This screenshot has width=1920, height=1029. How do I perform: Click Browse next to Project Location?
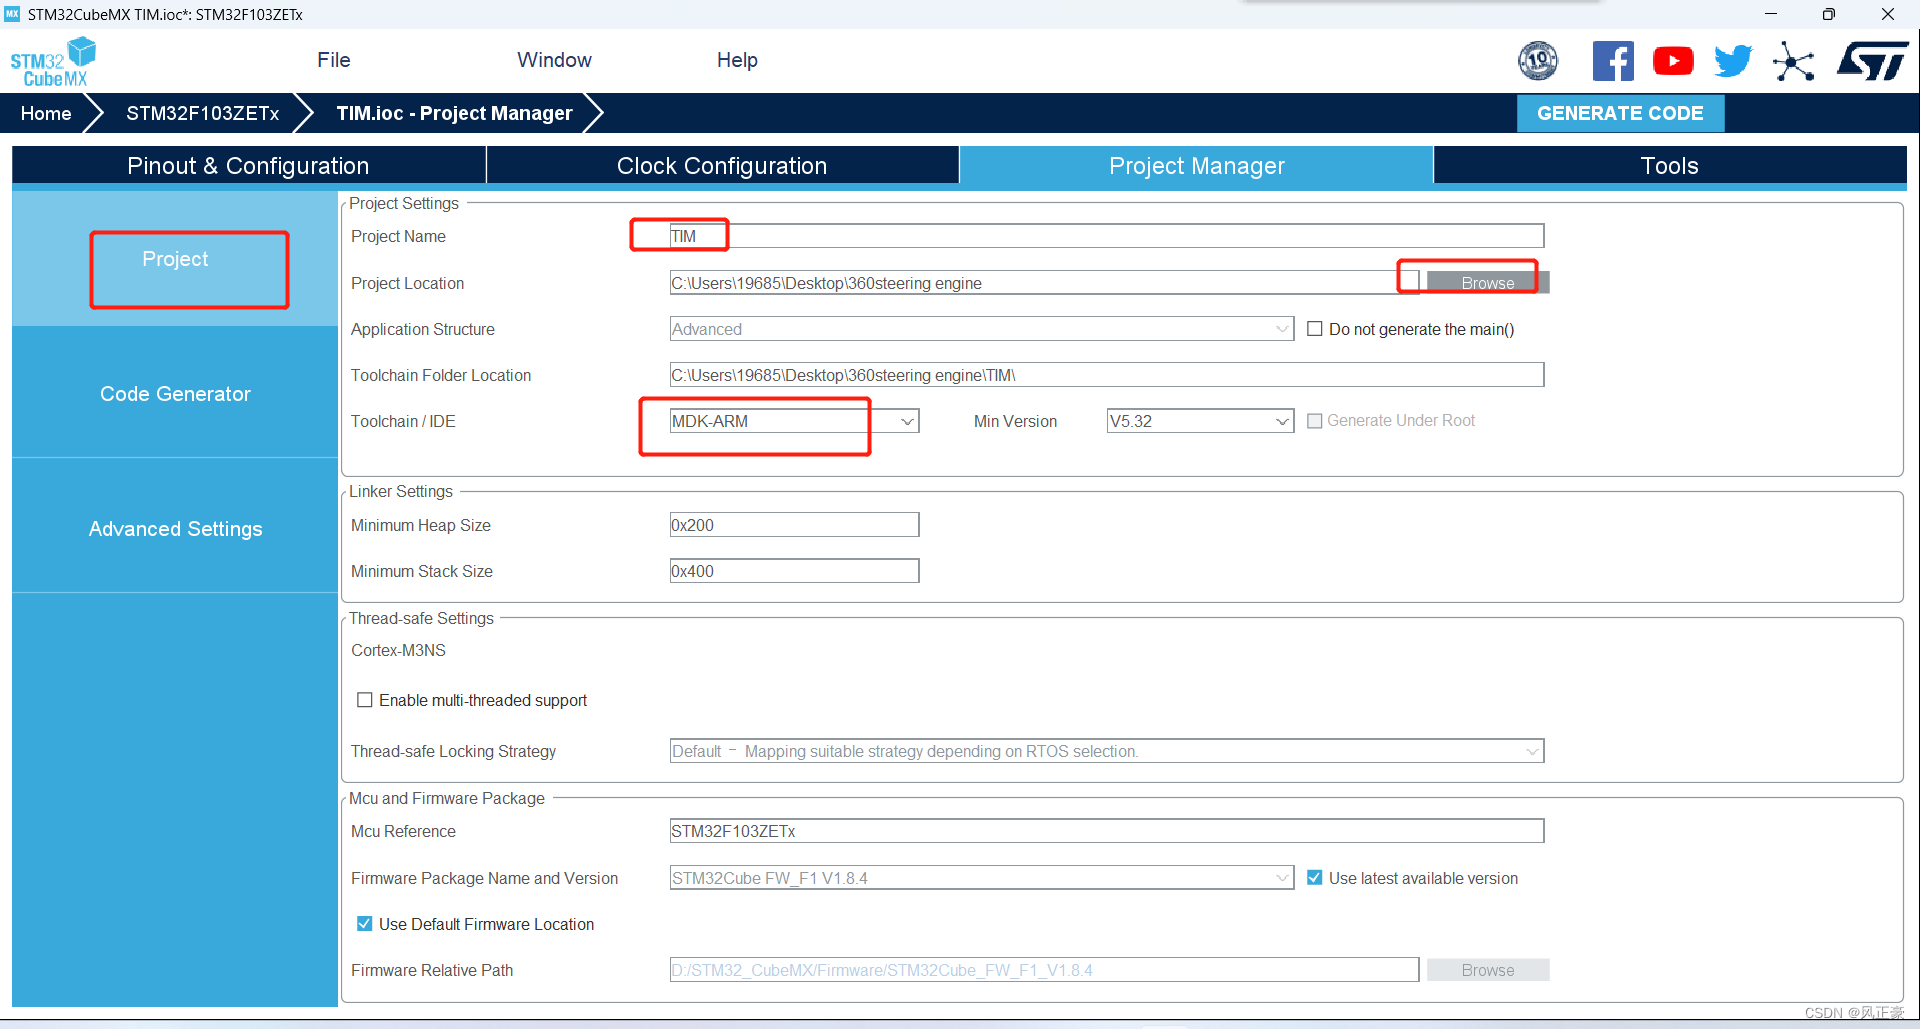point(1487,283)
